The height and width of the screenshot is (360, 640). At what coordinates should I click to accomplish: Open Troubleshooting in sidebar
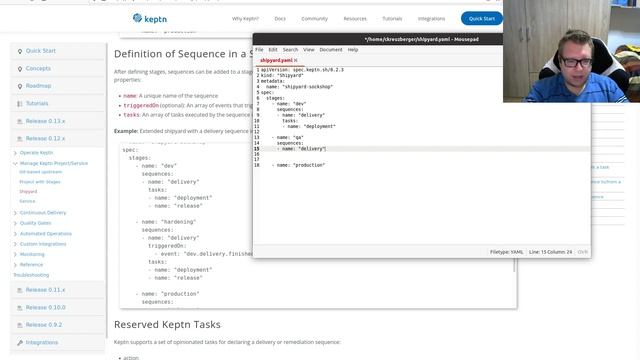(x=31, y=275)
